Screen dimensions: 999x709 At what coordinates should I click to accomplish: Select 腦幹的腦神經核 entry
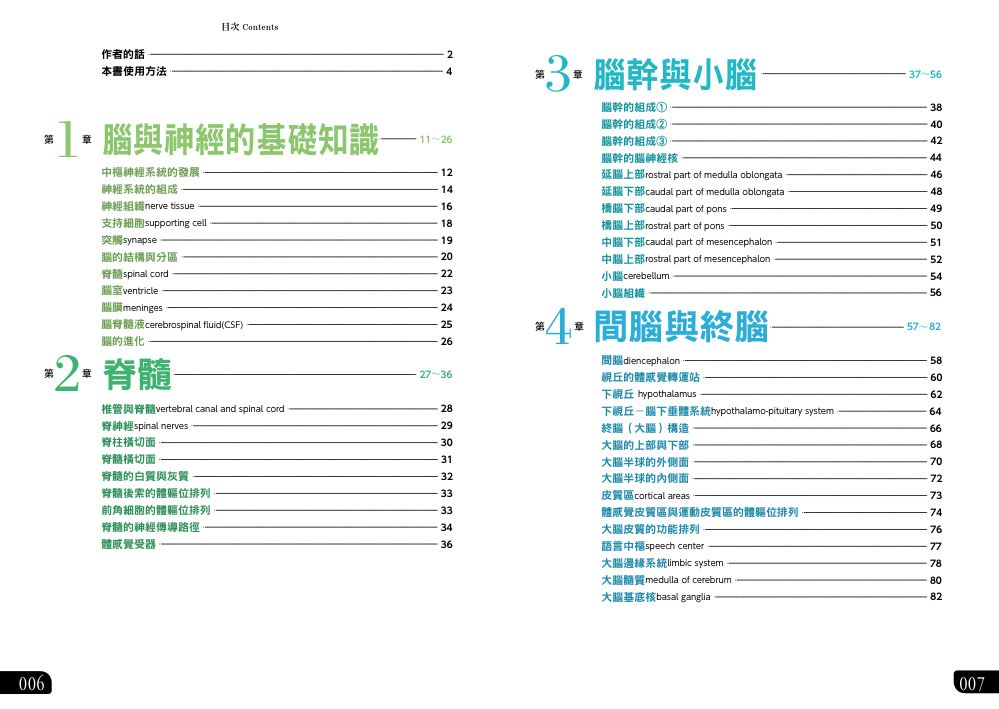coord(640,158)
